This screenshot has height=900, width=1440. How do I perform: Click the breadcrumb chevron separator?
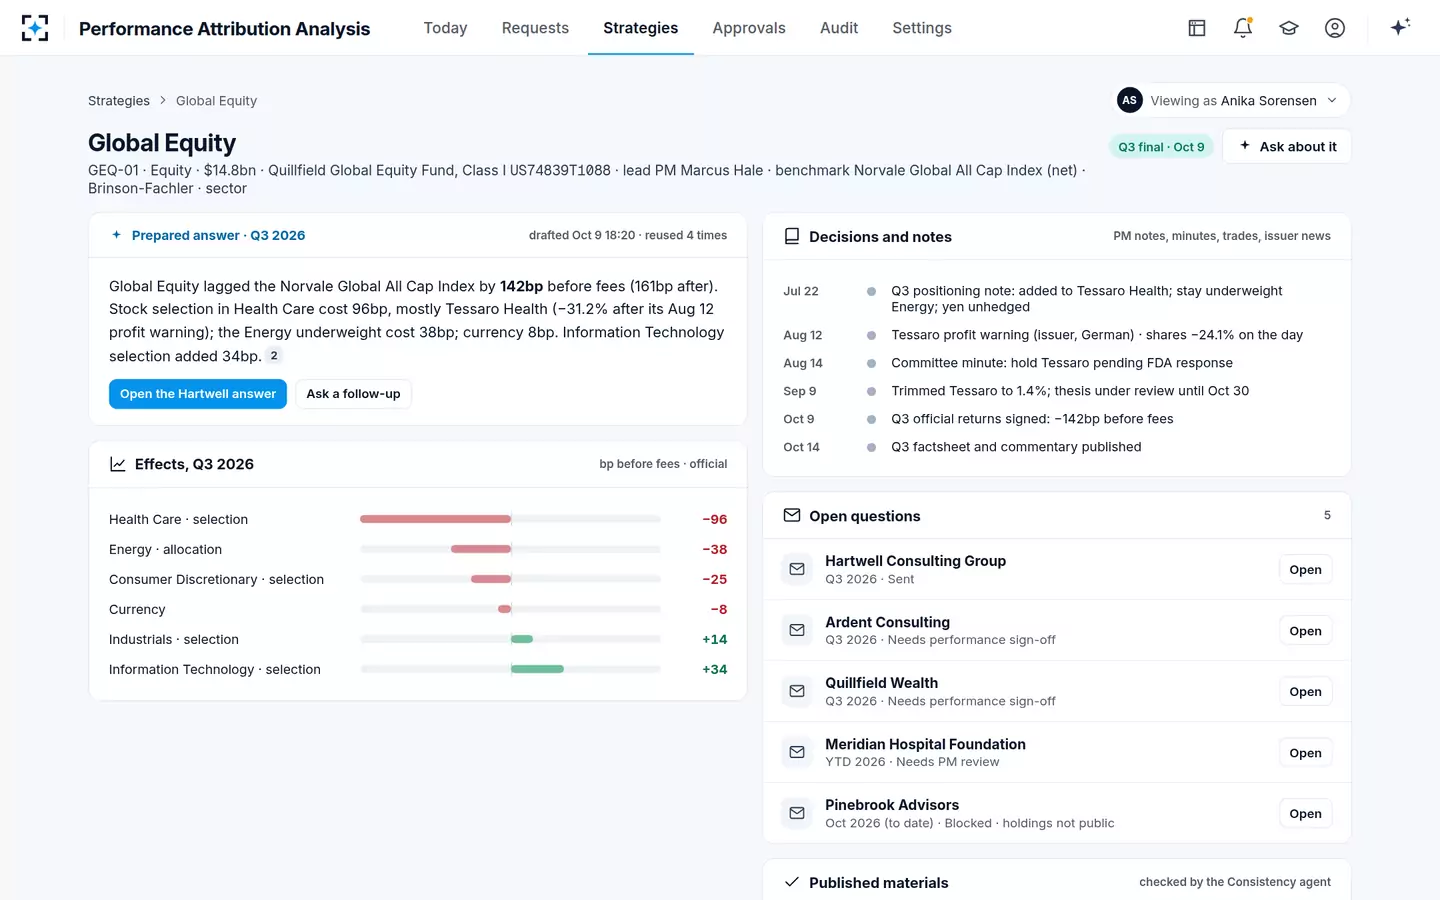163,101
